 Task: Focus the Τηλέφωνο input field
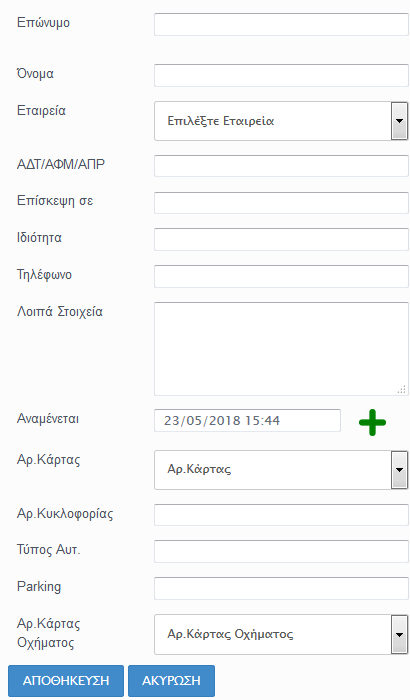281,276
